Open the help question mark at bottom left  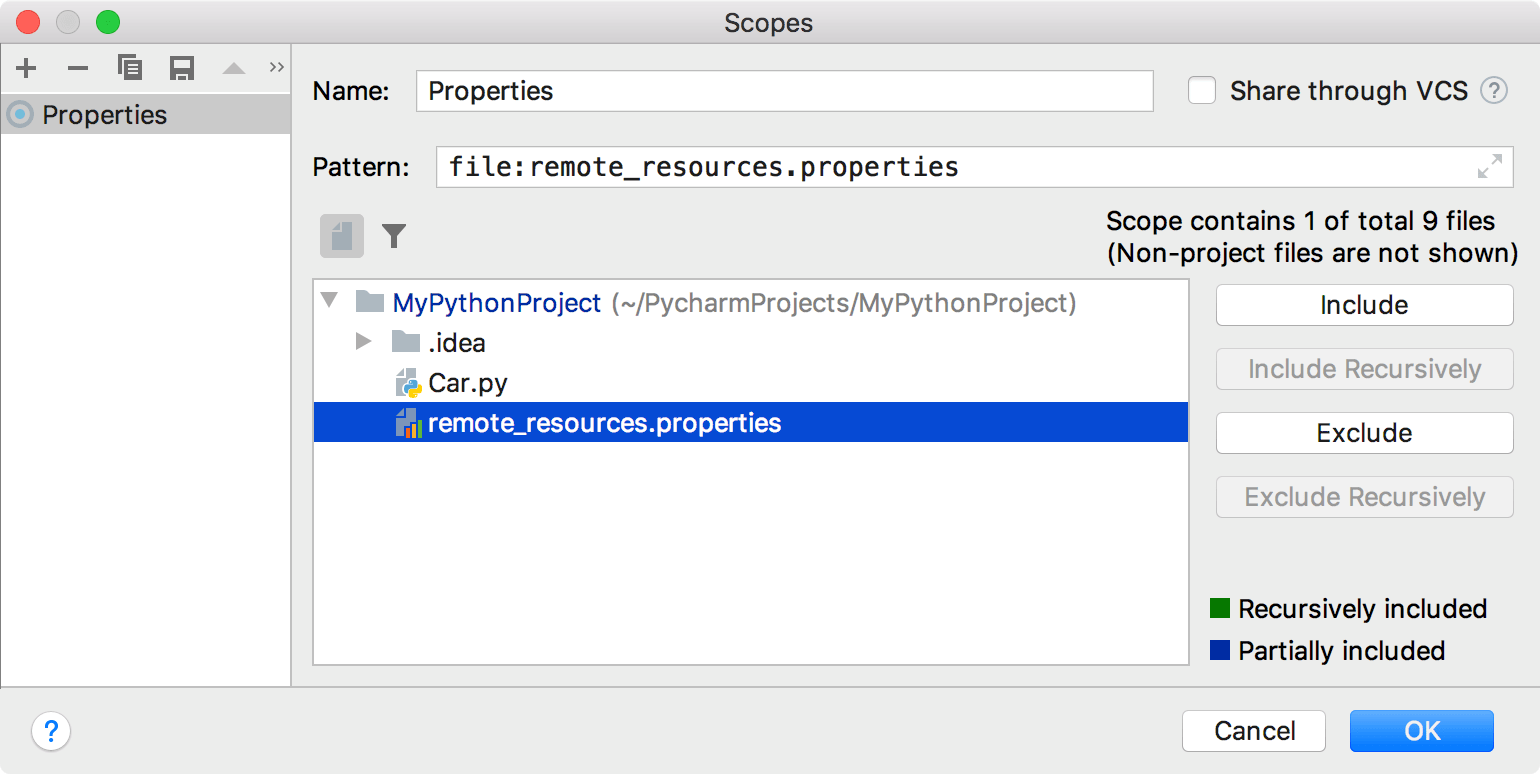[x=51, y=731]
